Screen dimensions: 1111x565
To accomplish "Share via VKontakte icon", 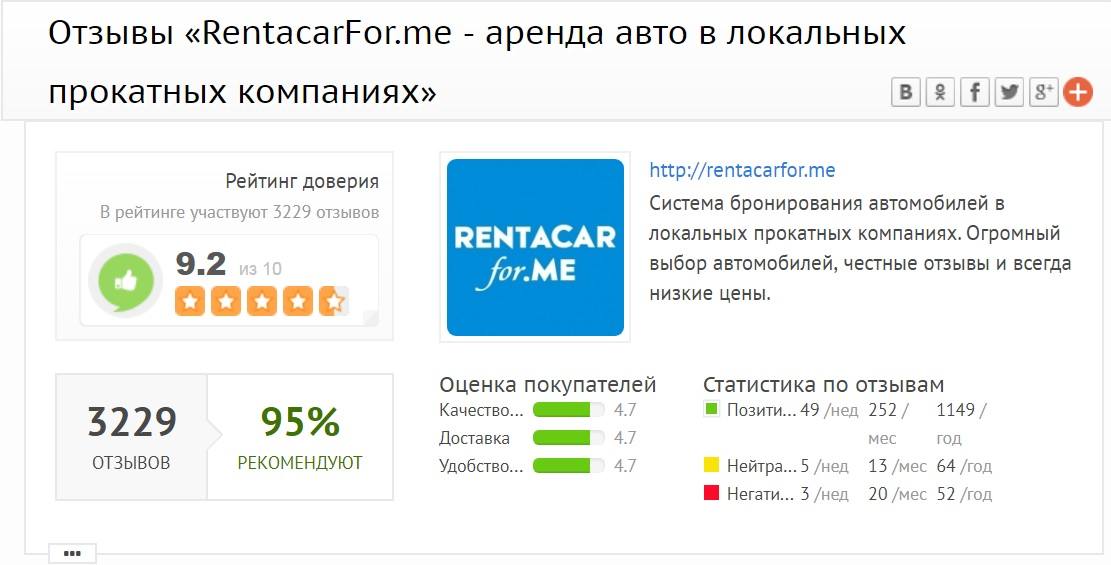I will click(x=906, y=92).
